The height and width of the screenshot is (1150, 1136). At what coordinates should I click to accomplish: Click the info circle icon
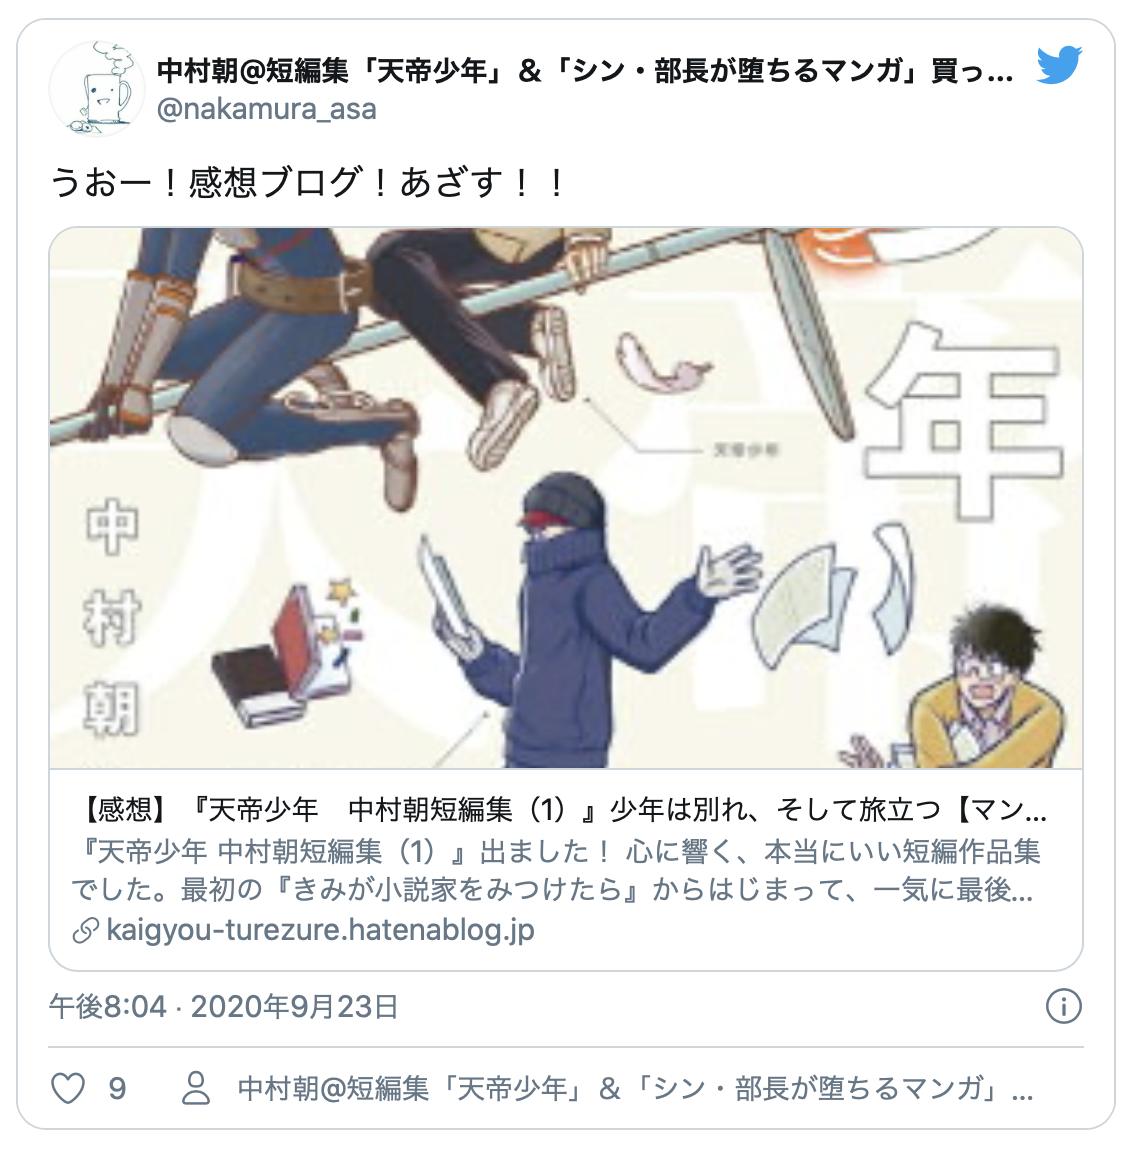[1063, 1006]
